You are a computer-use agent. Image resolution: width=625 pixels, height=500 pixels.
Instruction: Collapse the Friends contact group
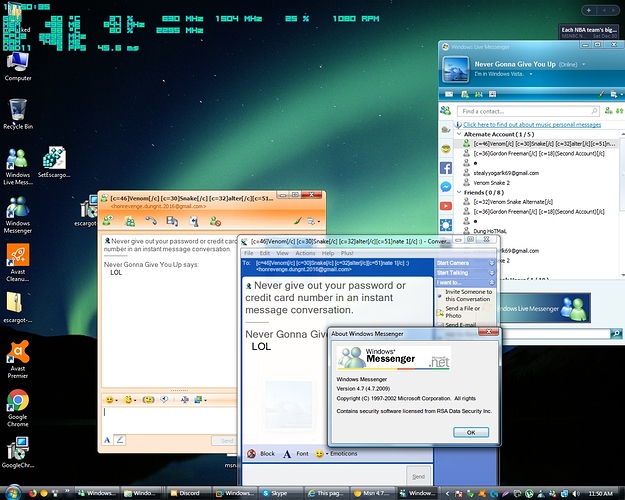click(x=459, y=192)
